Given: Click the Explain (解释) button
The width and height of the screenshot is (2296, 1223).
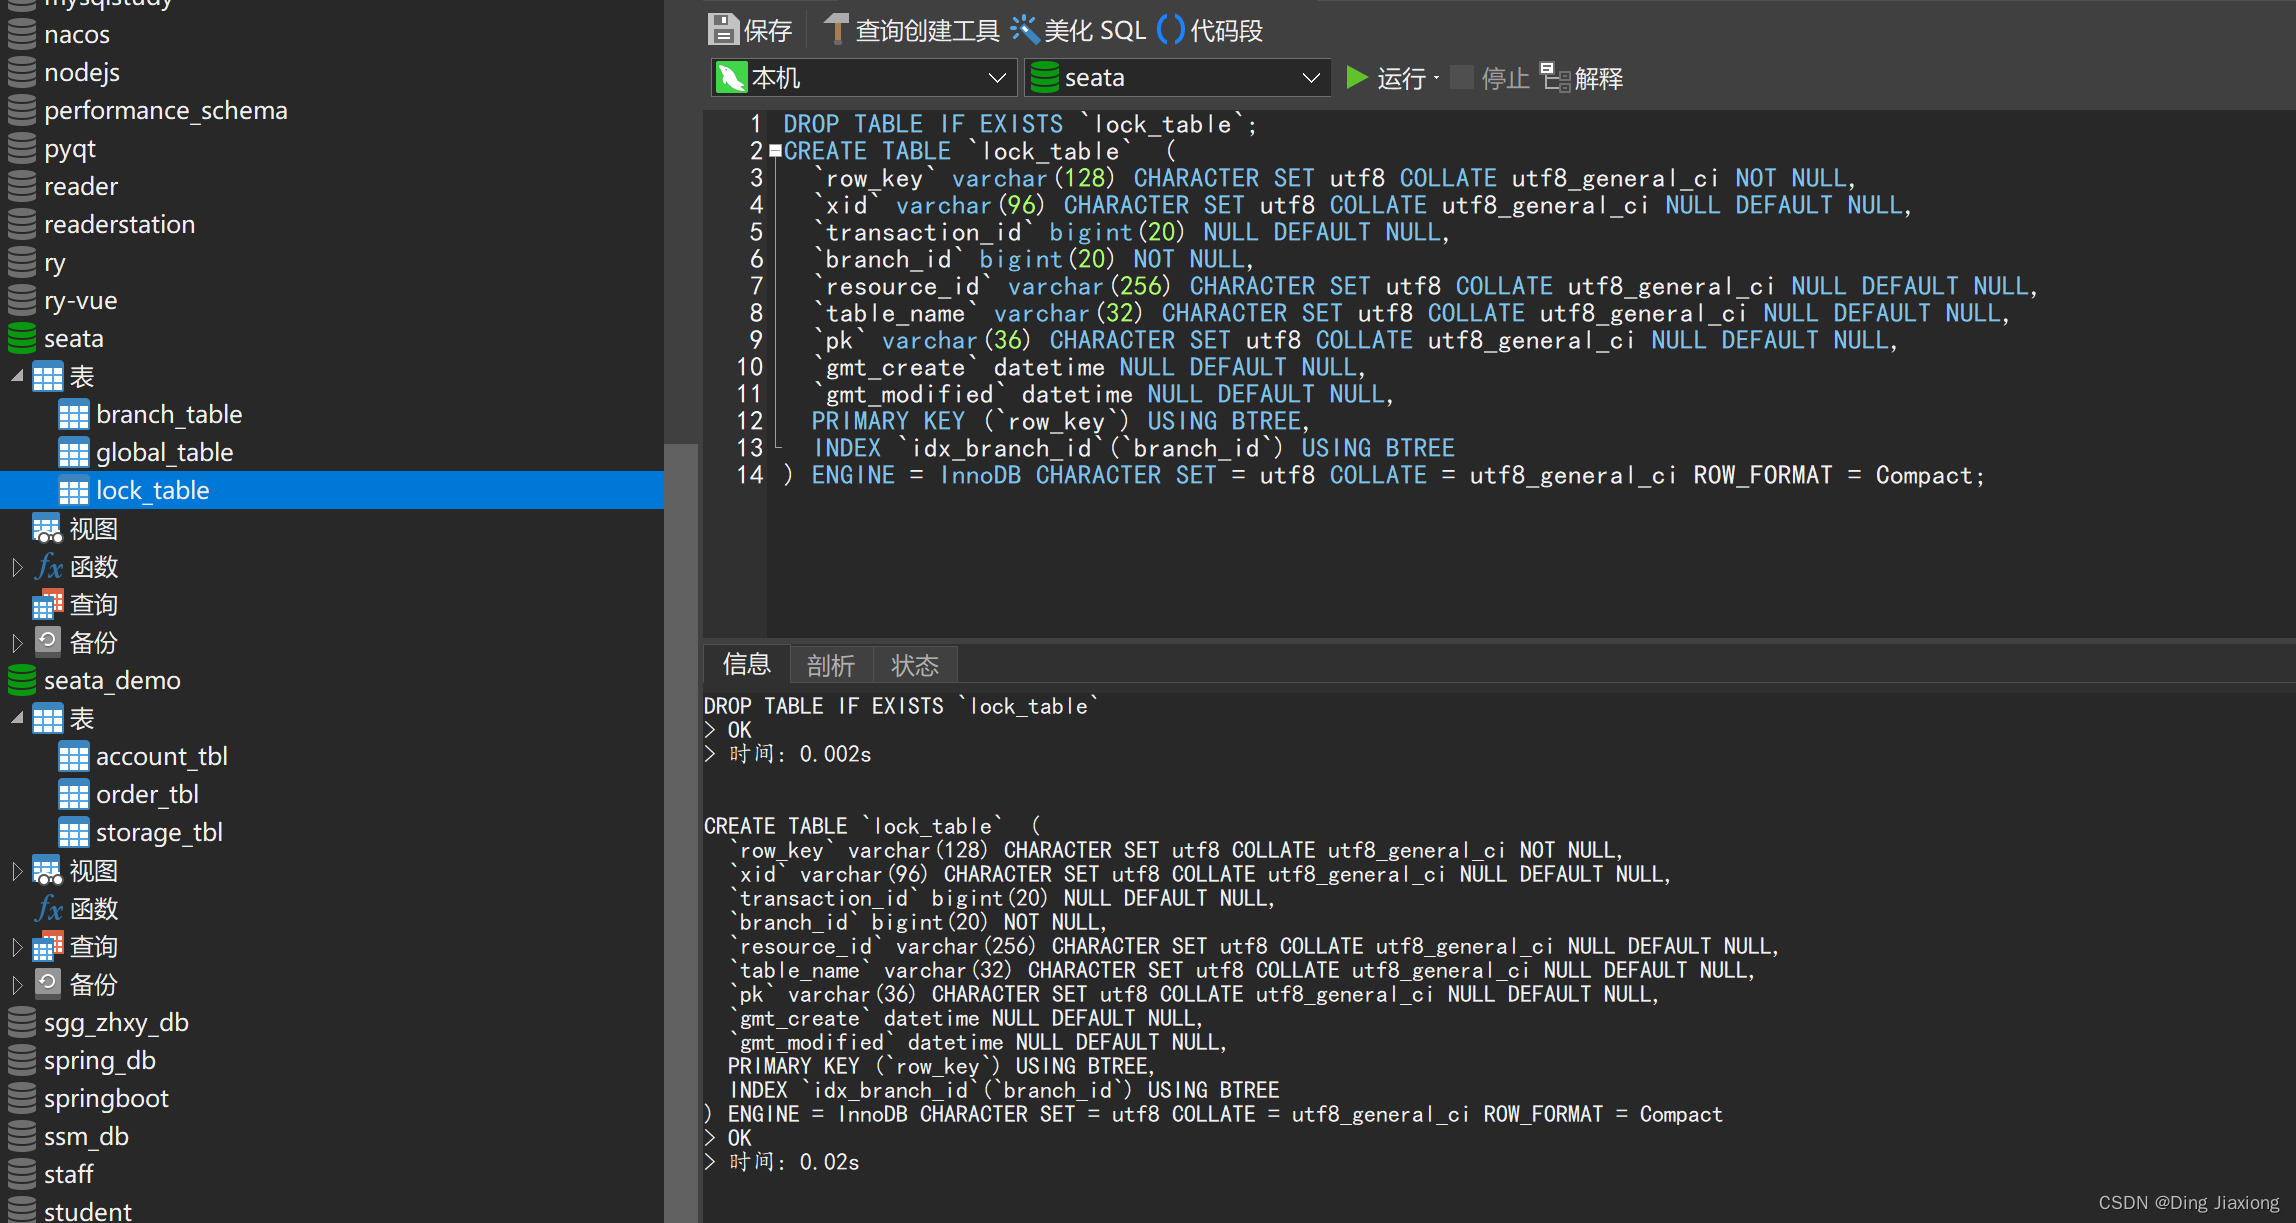Looking at the screenshot, I should pyautogui.click(x=1581, y=78).
